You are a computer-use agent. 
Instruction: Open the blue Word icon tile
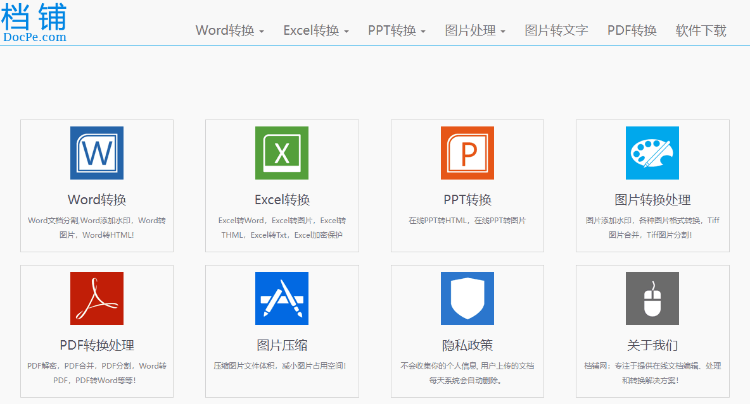tap(97, 153)
